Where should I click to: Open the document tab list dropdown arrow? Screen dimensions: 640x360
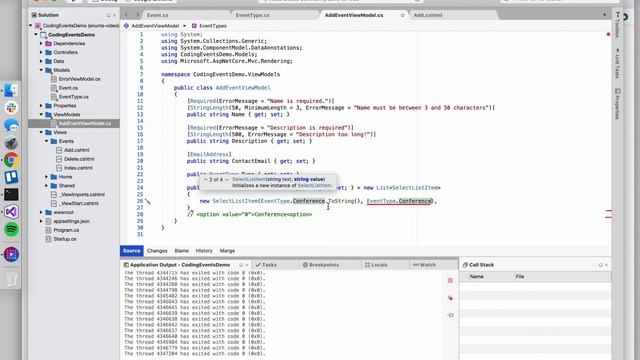pos(604,15)
